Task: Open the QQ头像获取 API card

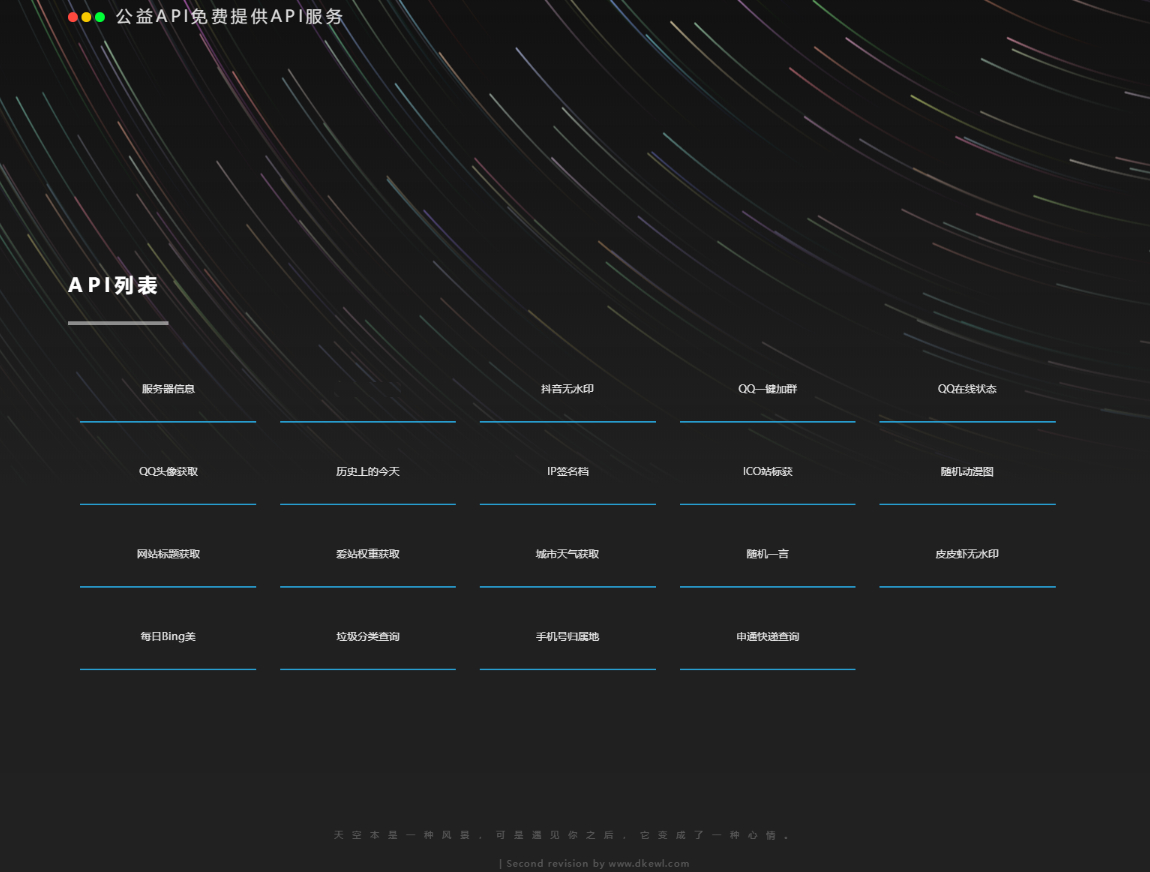Action: [x=168, y=472]
